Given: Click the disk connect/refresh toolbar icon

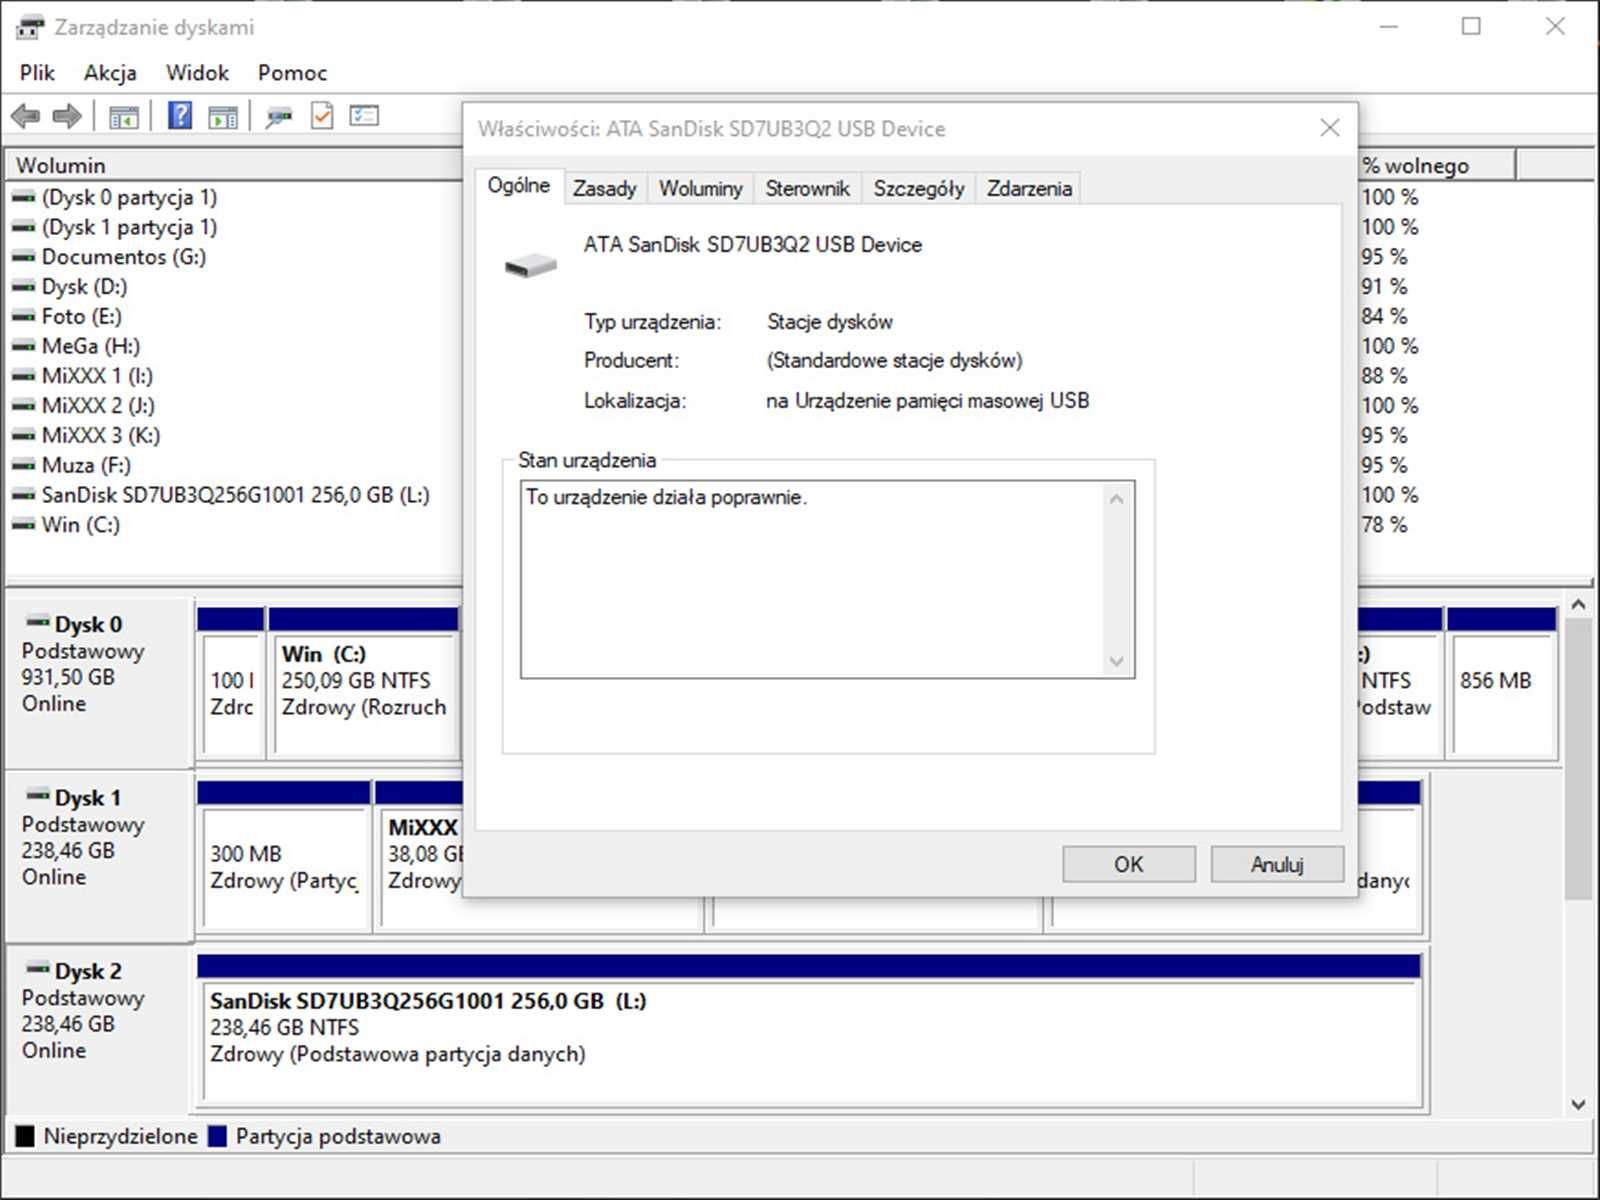Looking at the screenshot, I should coord(279,117).
